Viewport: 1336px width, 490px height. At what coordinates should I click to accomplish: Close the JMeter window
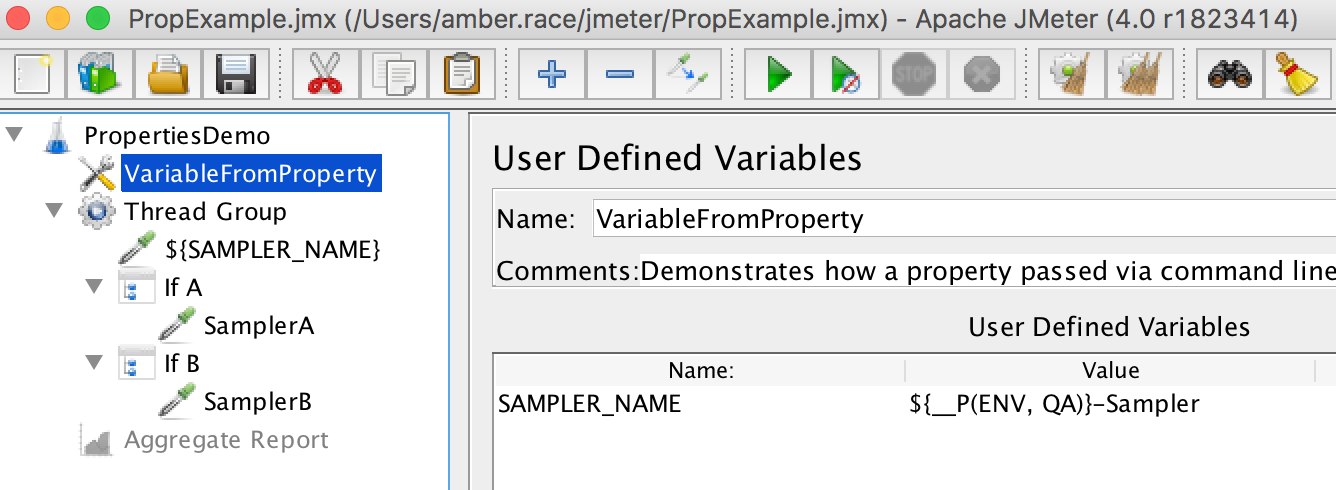[x=20, y=18]
